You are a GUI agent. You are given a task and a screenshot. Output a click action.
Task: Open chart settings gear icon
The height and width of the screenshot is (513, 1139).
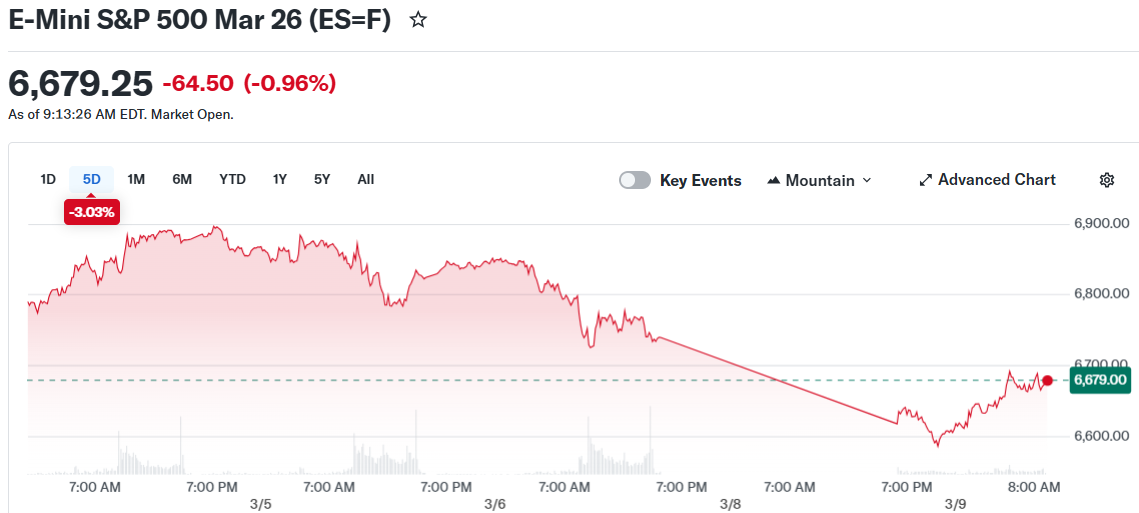coord(1106,180)
